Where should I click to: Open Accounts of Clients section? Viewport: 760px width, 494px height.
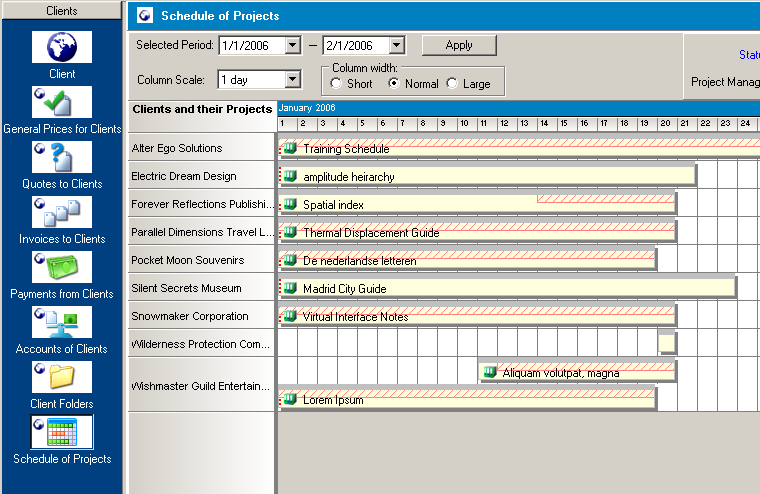(x=62, y=322)
